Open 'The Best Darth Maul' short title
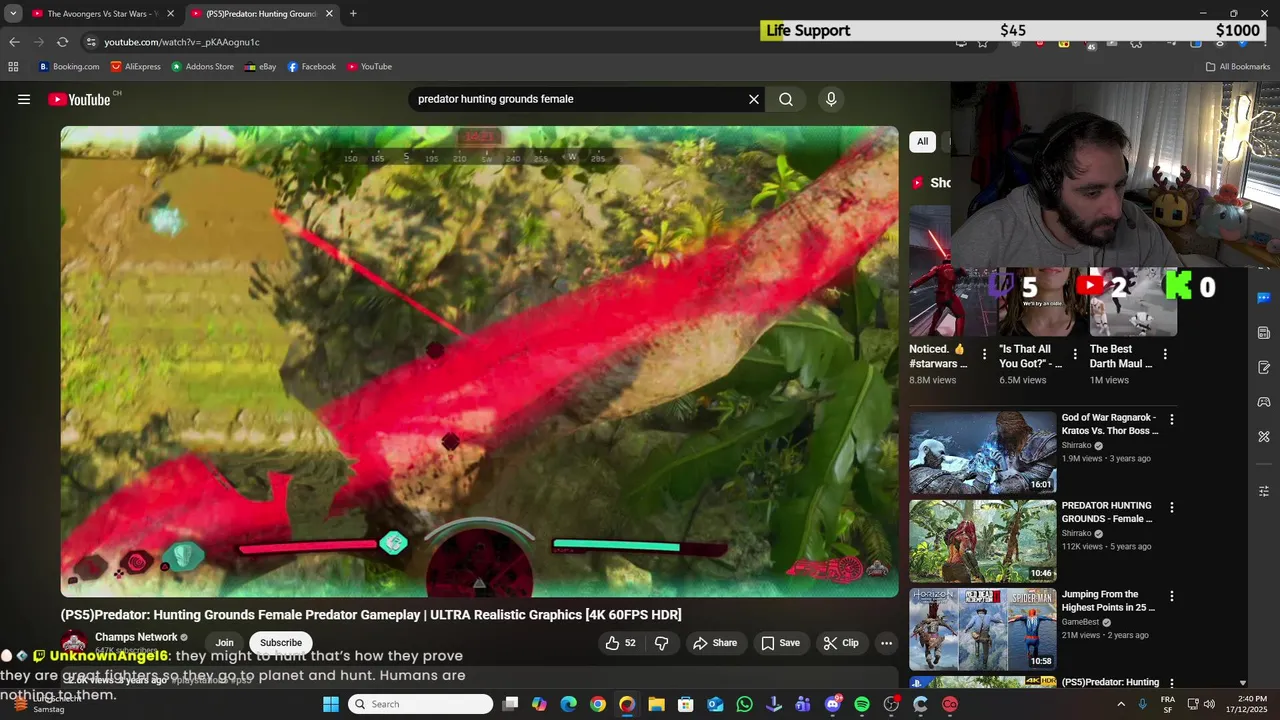Image resolution: width=1280 pixels, height=720 pixels. tap(1121, 356)
